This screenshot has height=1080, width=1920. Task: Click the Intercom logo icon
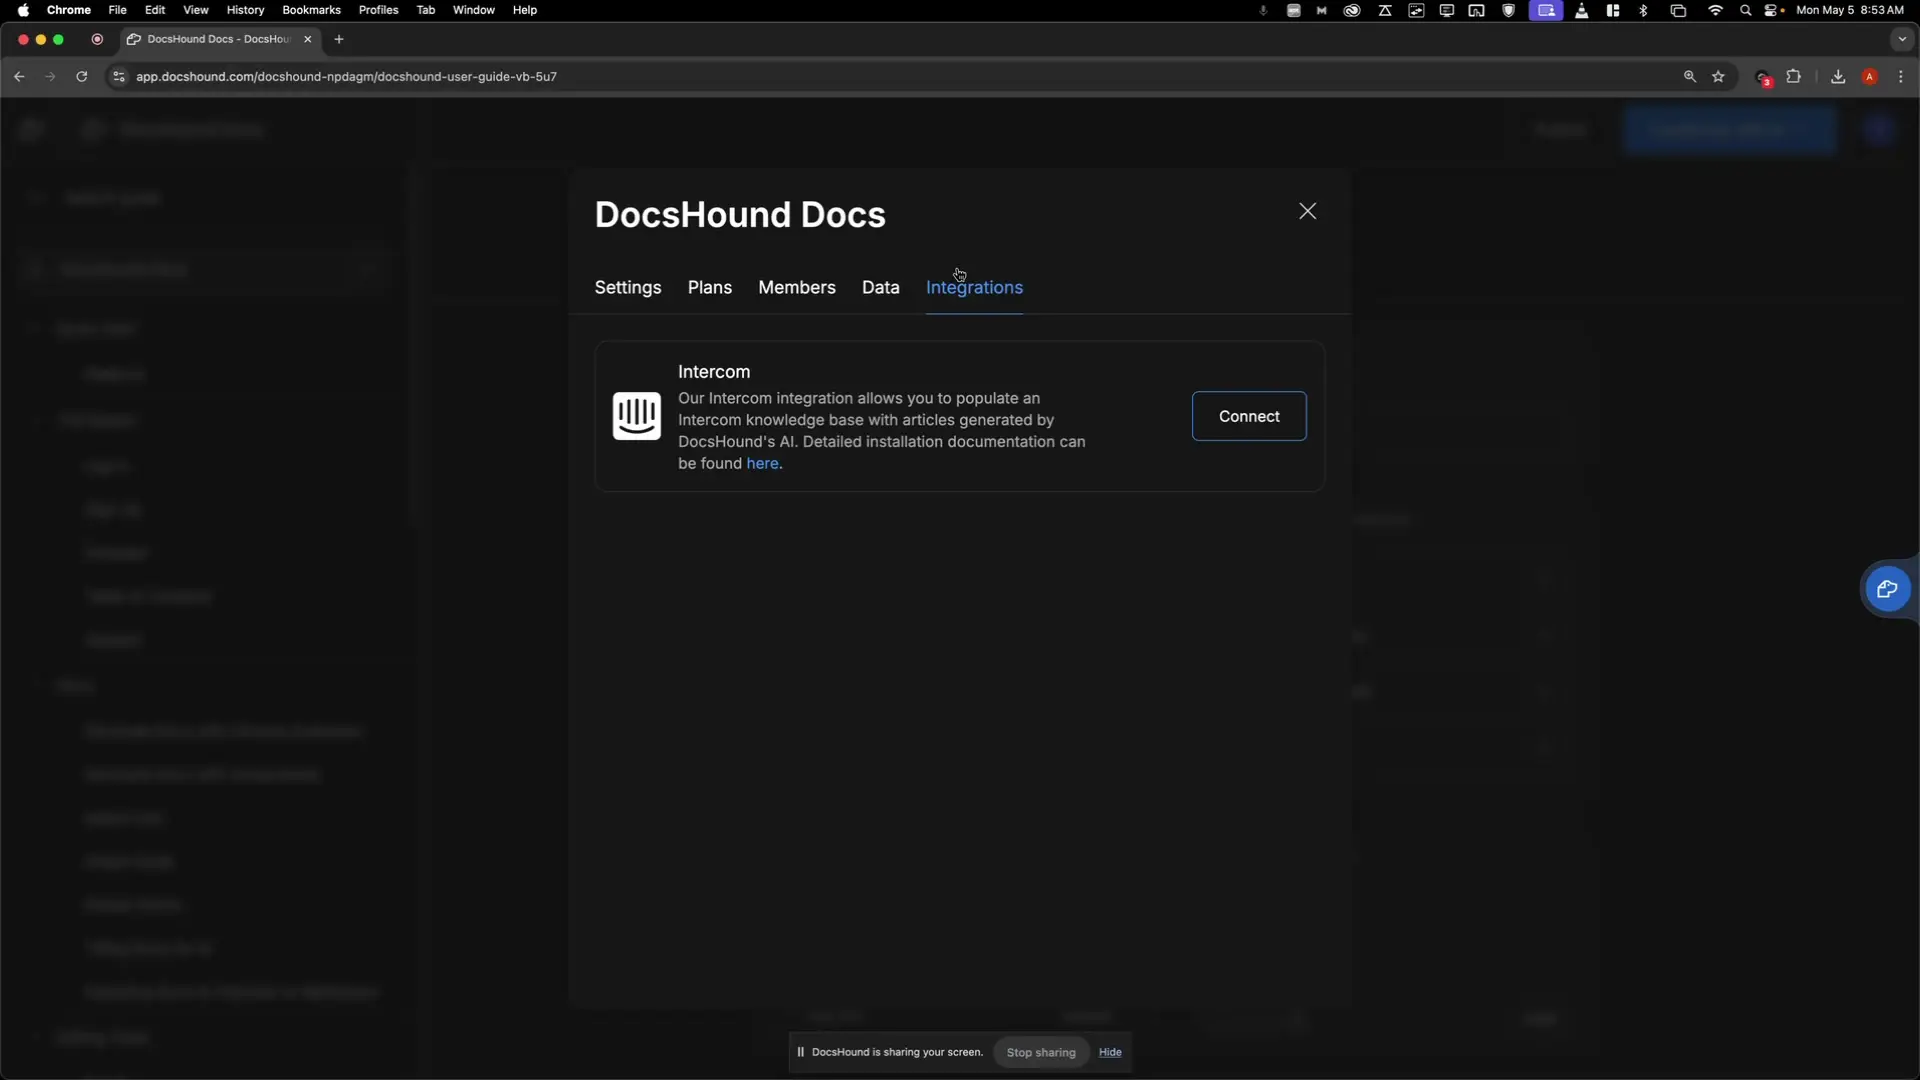tap(637, 416)
